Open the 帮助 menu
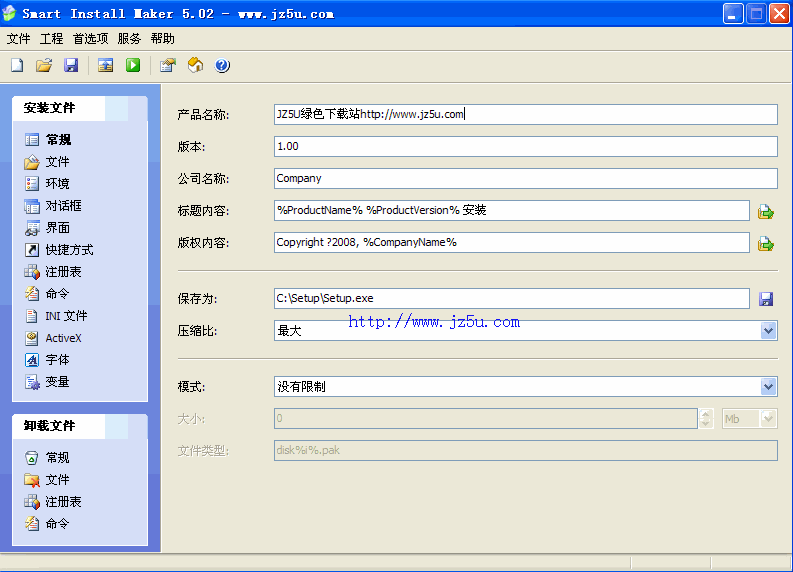793x572 pixels. [x=162, y=38]
